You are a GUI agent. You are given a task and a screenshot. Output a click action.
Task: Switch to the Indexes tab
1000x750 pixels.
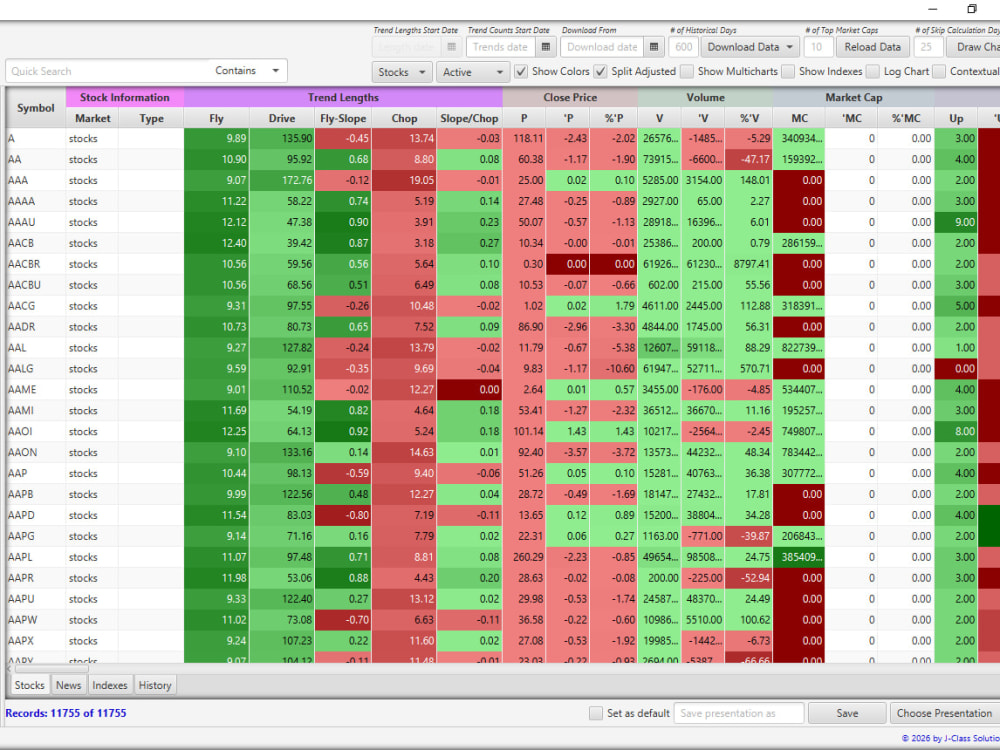coord(110,685)
